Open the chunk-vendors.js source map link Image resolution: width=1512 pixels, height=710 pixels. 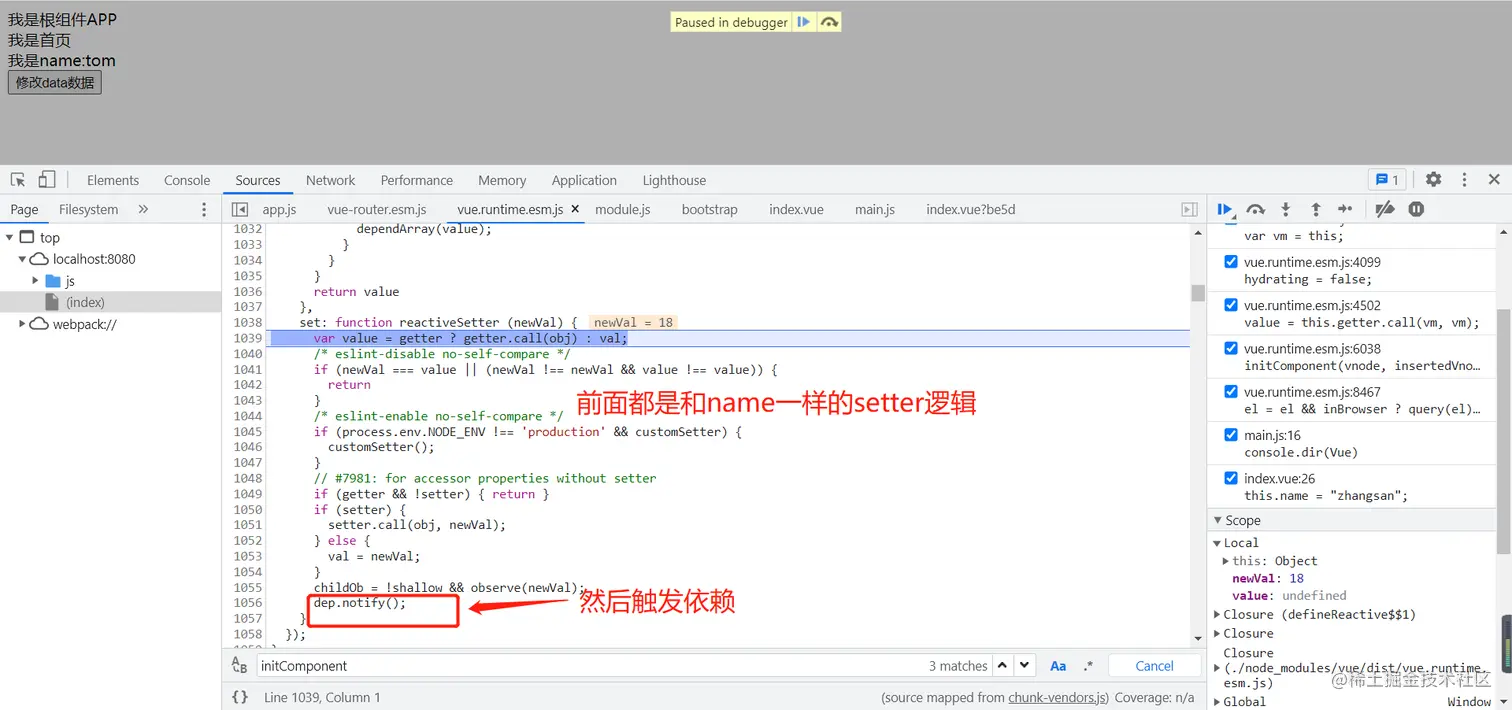pyautogui.click(x=1057, y=698)
